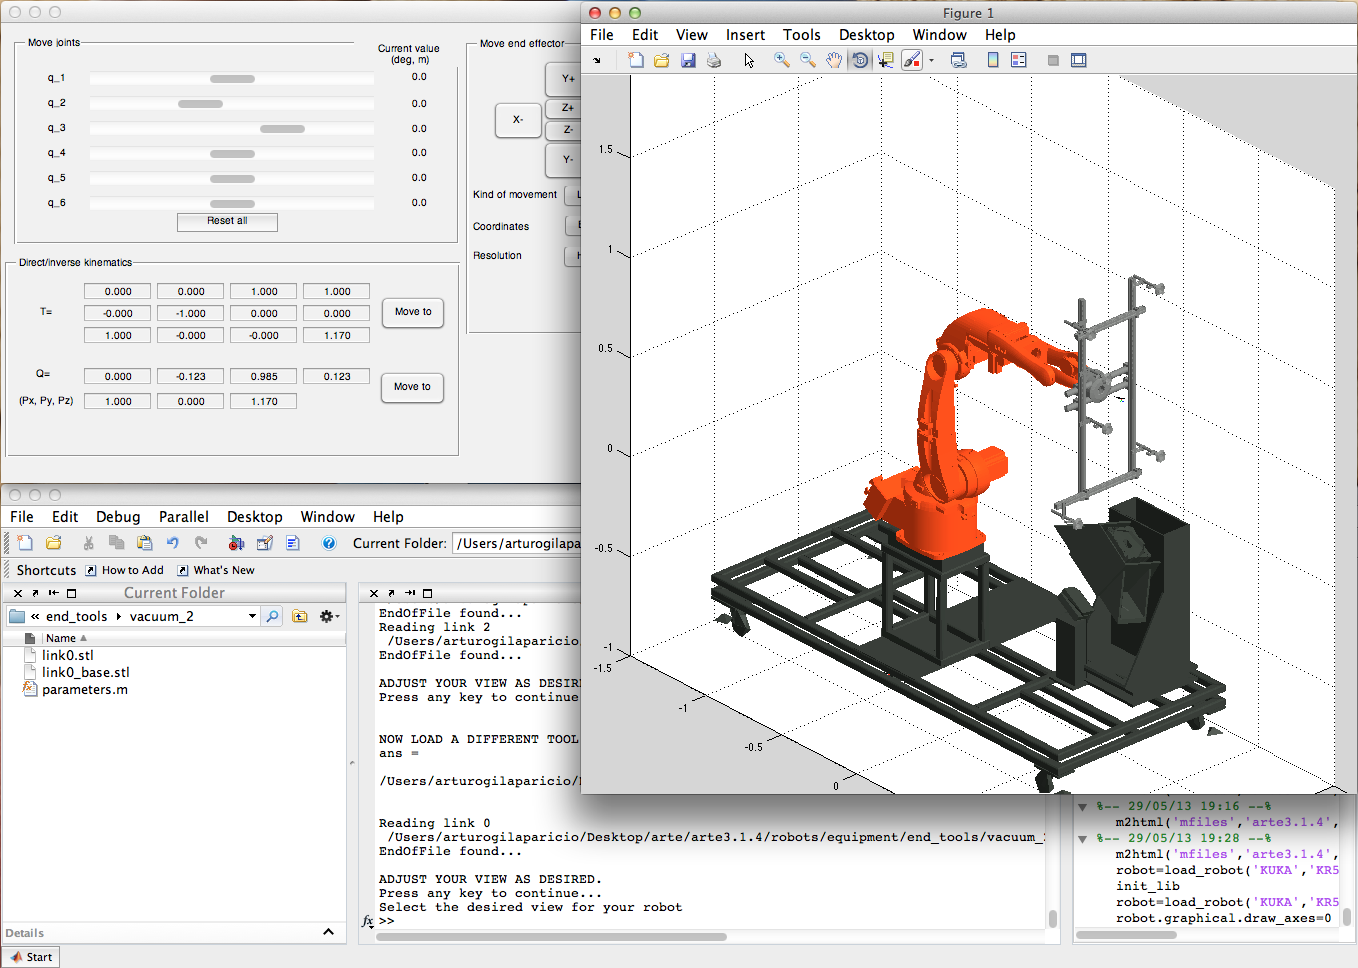
Task: Click the How to Add shortcut
Action: (125, 570)
